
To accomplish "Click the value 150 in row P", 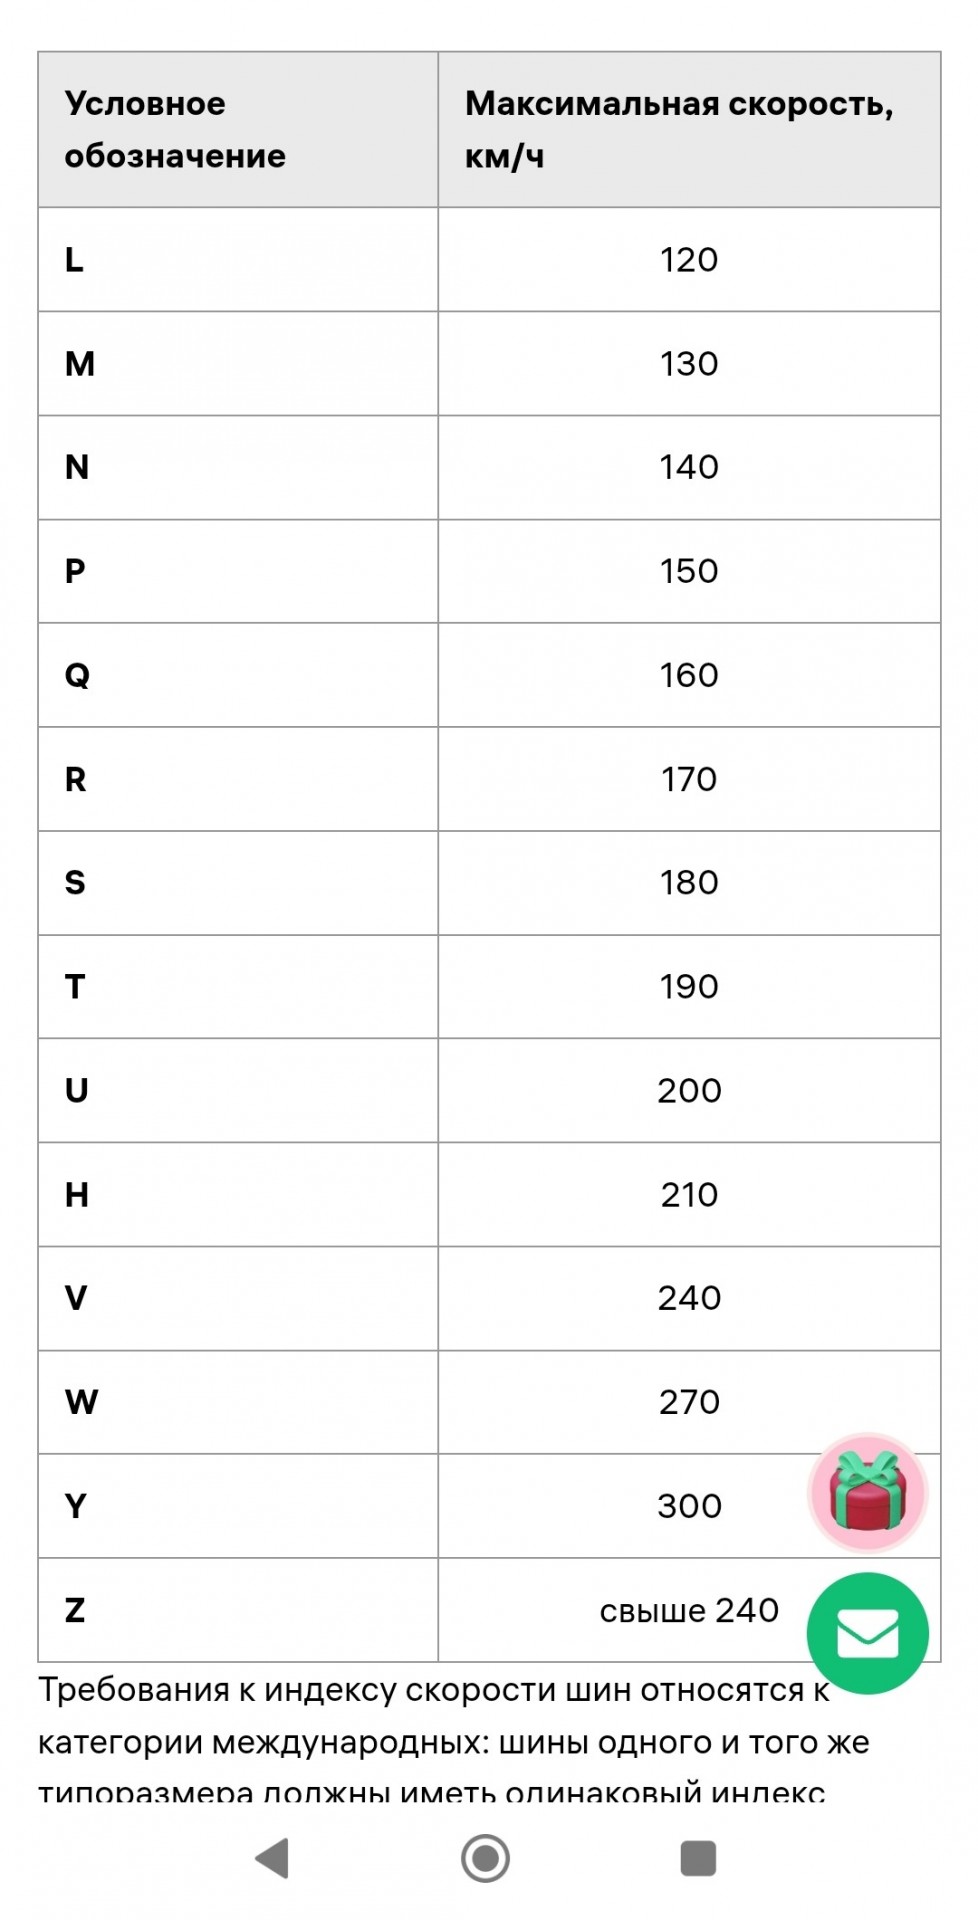I will (x=689, y=571).
